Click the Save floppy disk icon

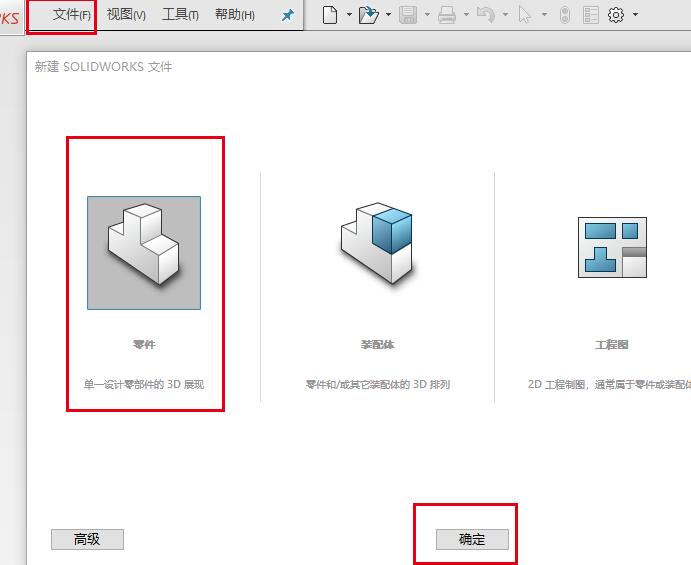coord(408,15)
